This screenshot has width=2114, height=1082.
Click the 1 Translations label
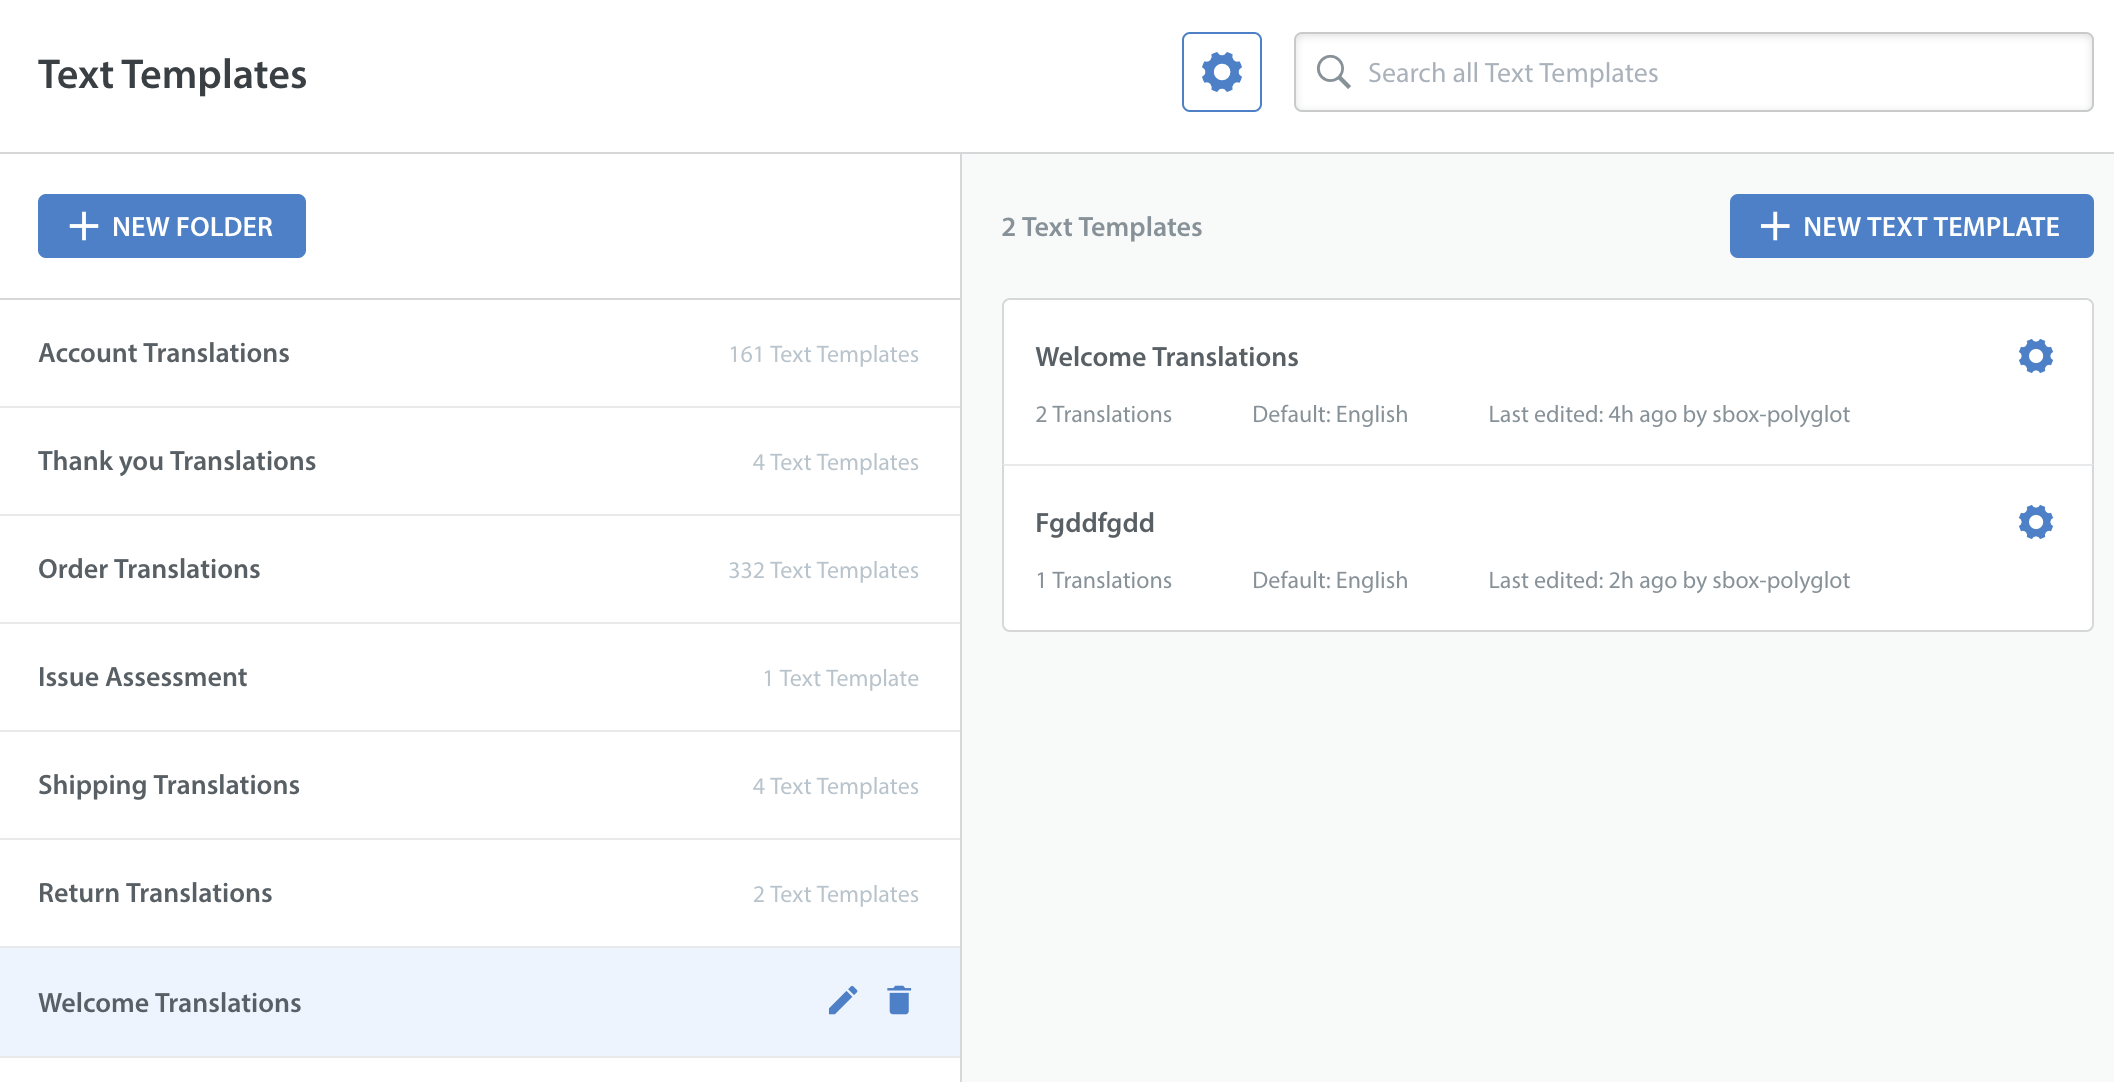point(1103,580)
